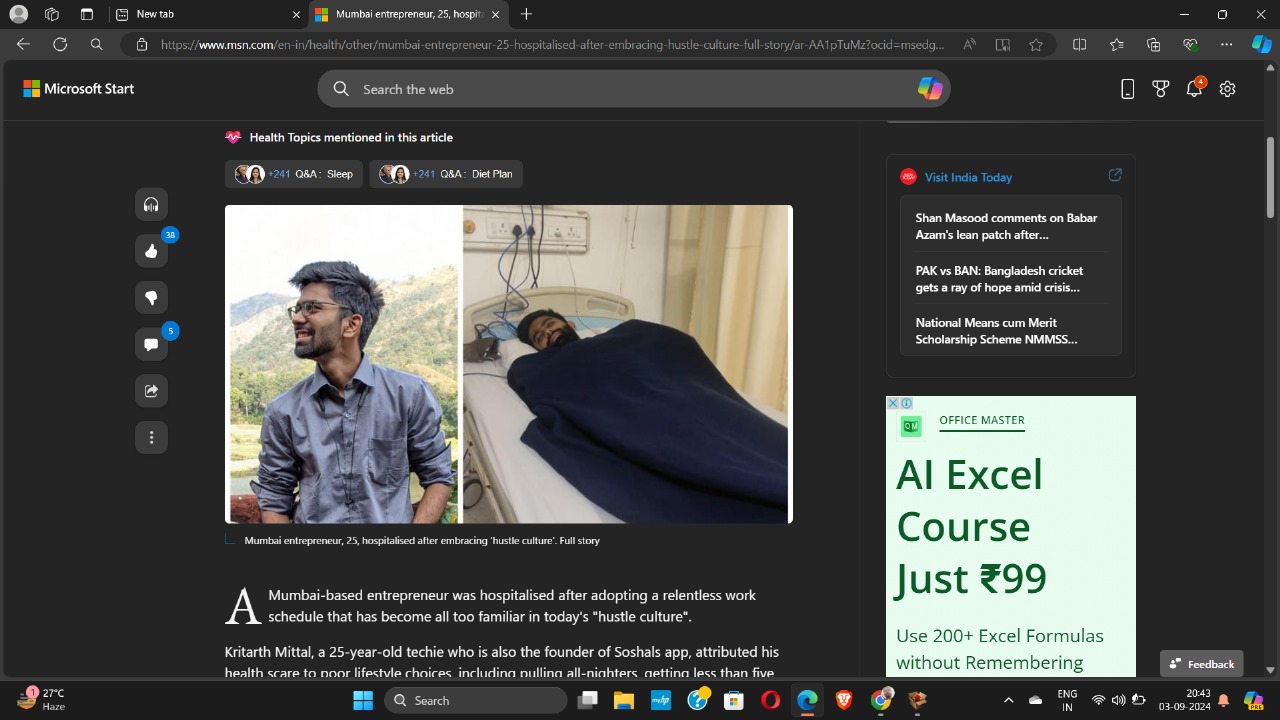Open the Q&A Sleep health topic
Screen dimensions: 1280x720
coord(294,174)
